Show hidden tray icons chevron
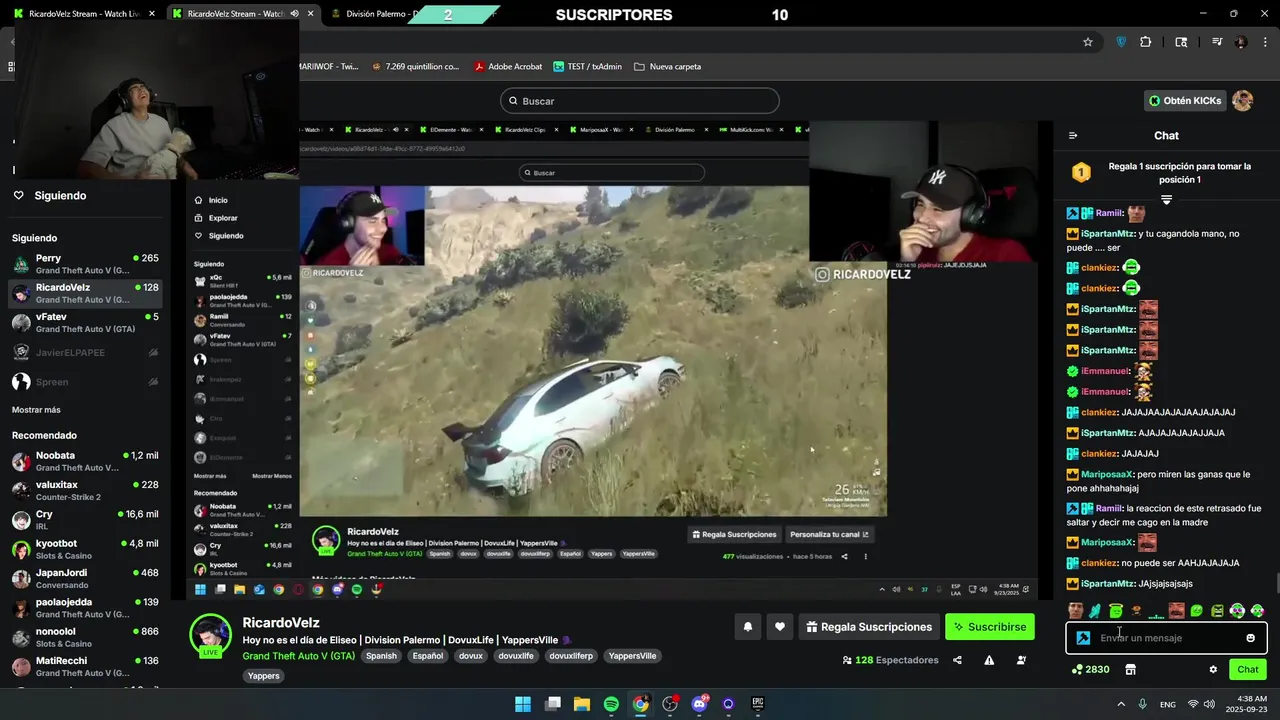This screenshot has height=720, width=1280. coord(1119,704)
